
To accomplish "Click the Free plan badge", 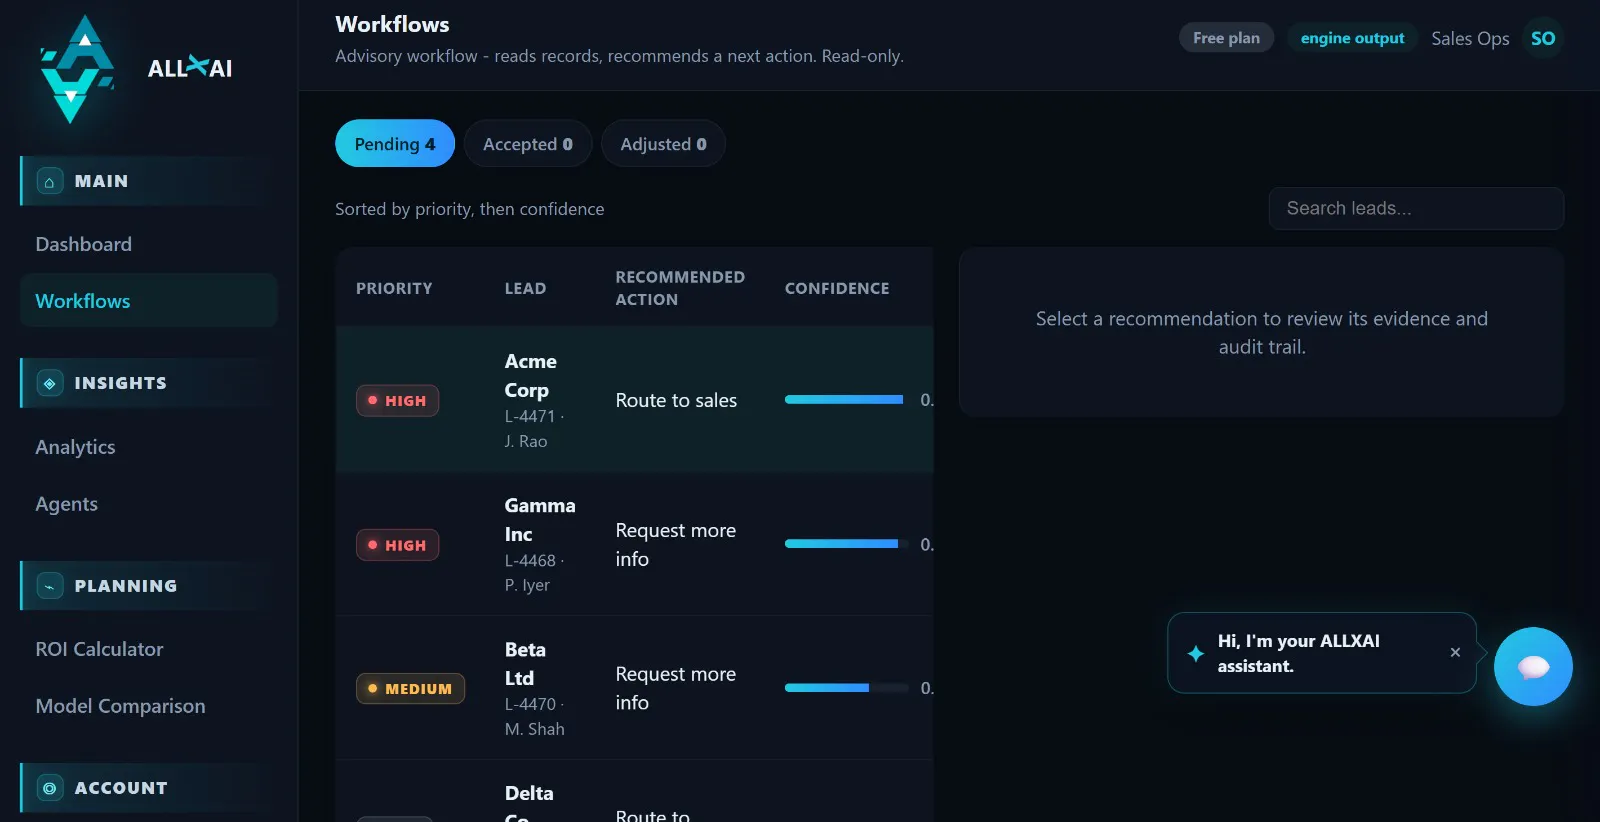I will [x=1226, y=38].
